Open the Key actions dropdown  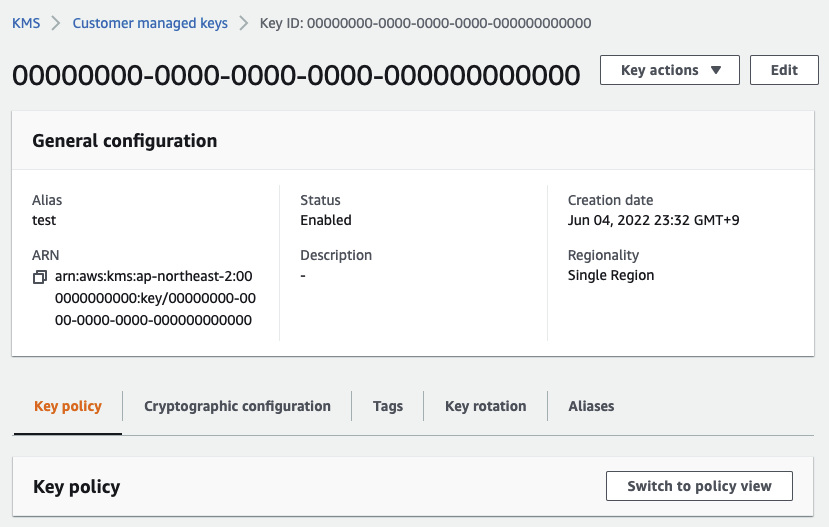(670, 70)
